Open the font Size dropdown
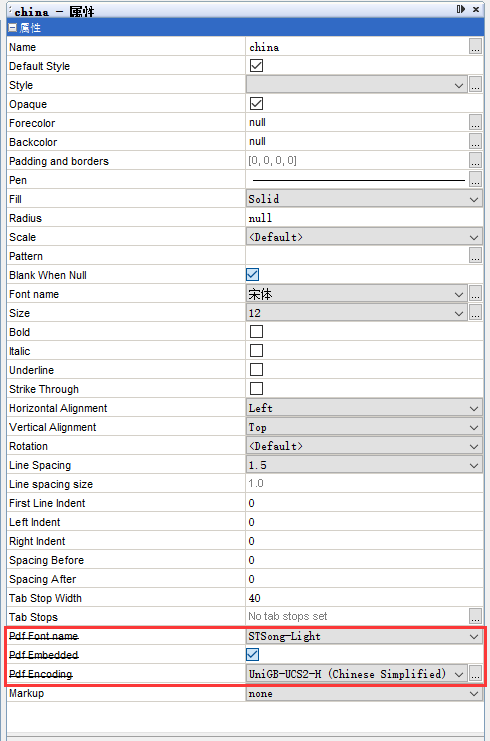 tap(356, 313)
